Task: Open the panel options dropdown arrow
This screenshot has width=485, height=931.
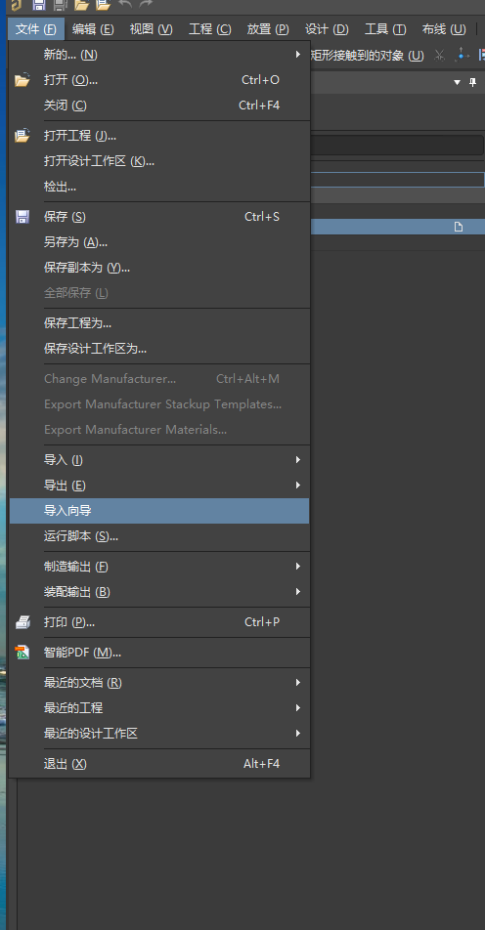Action: (x=457, y=83)
